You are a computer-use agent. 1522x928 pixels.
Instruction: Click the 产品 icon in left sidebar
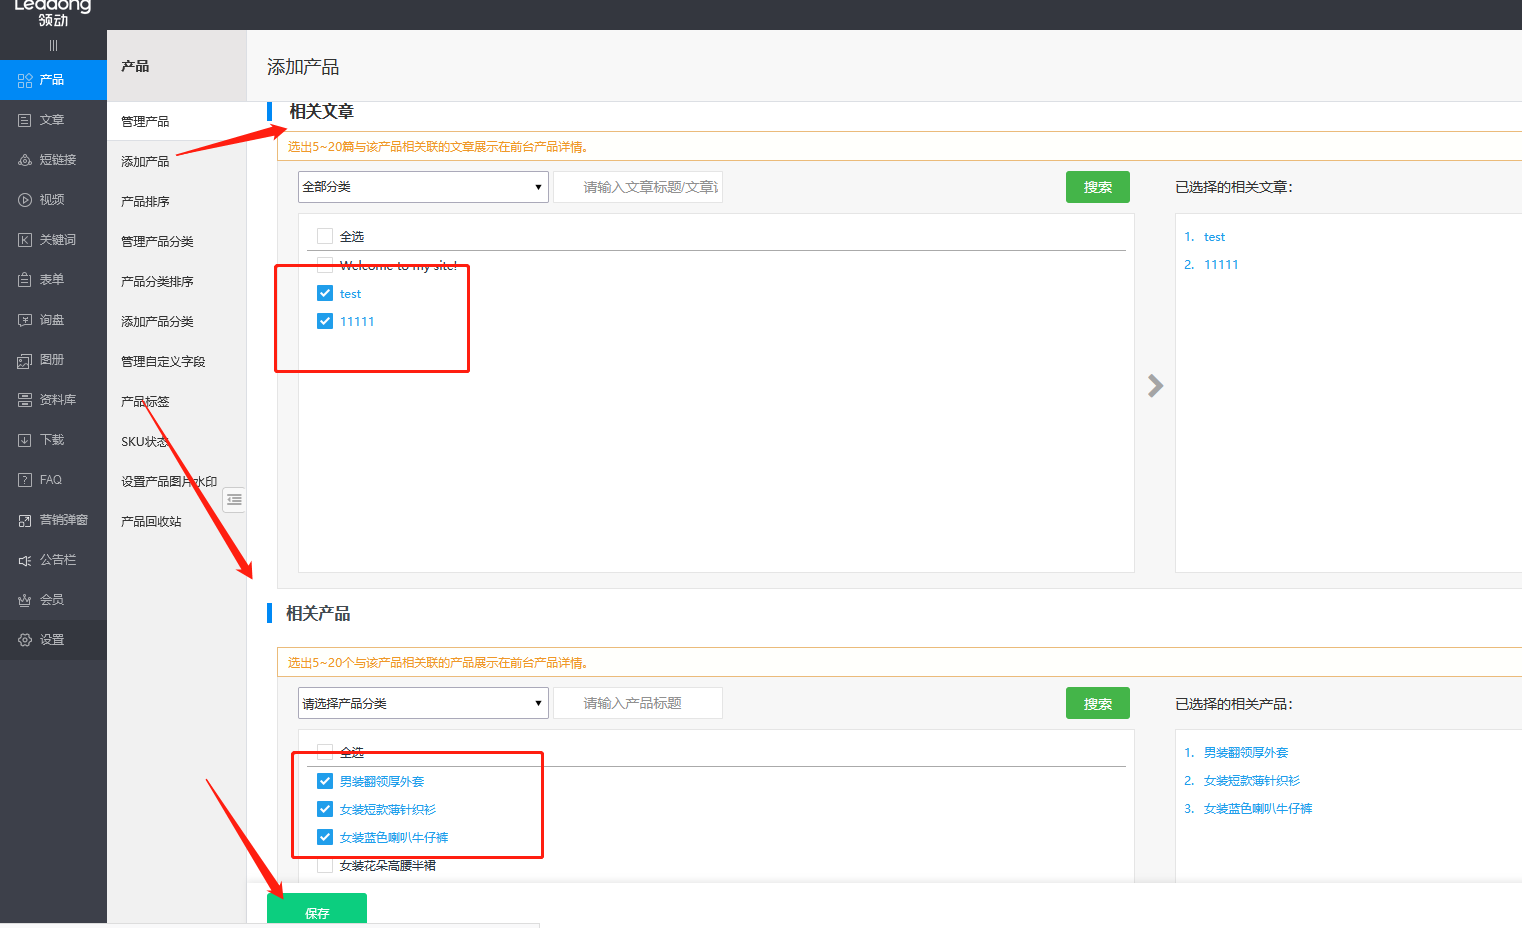click(x=25, y=80)
